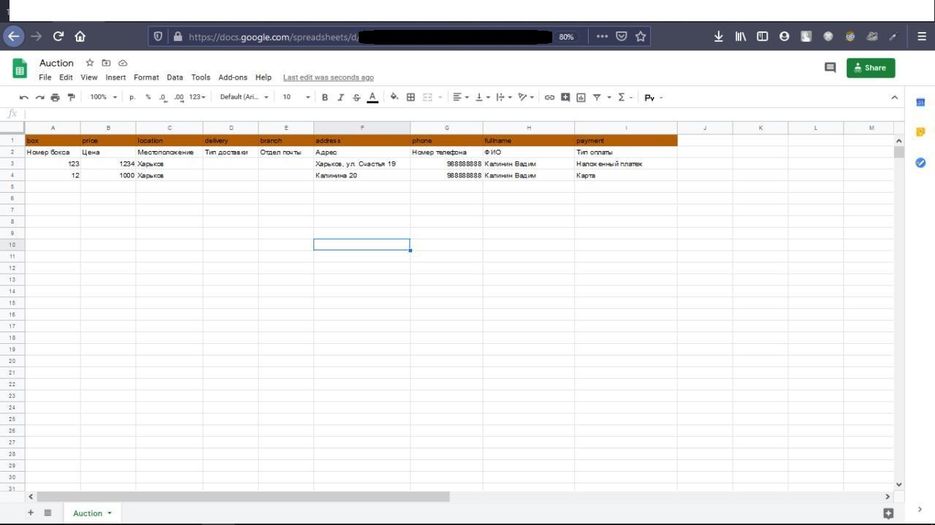Open the Edit menu
The width and height of the screenshot is (935, 525).
(66, 78)
